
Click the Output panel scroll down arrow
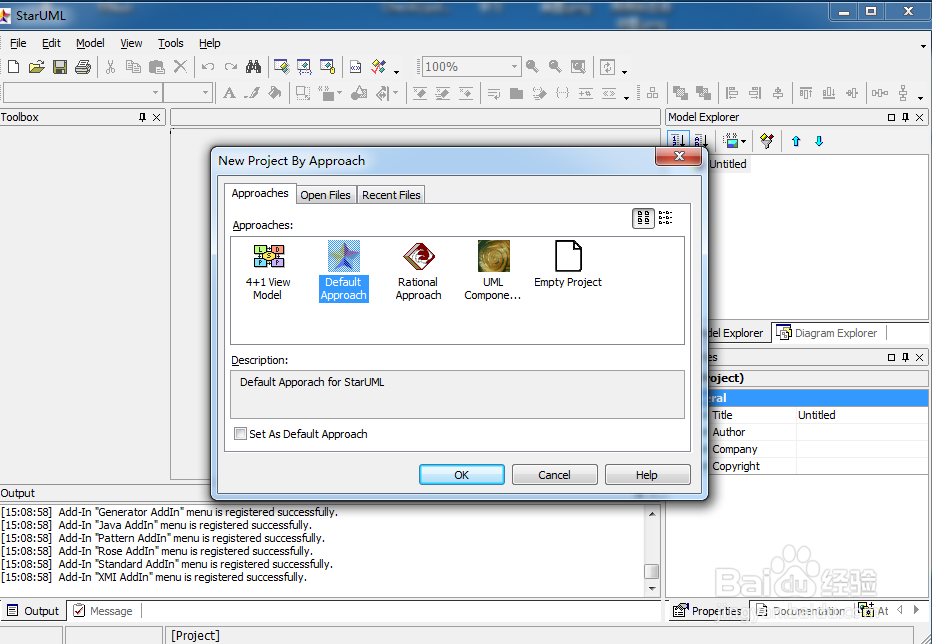[652, 588]
